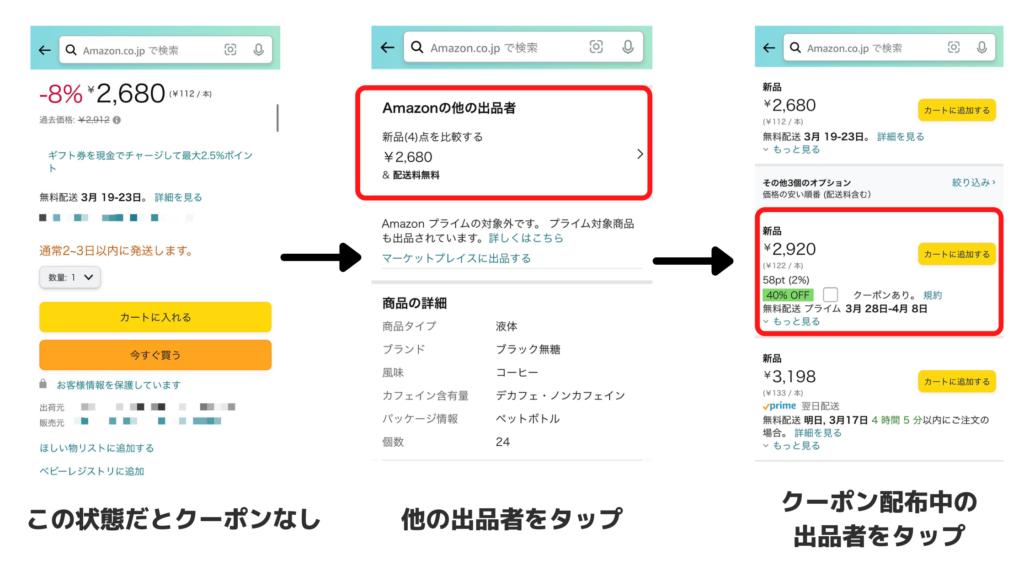Viewport: 1024px width, 576px height.
Task: Click the 40% OFF coupon badge
Action: coord(788,295)
